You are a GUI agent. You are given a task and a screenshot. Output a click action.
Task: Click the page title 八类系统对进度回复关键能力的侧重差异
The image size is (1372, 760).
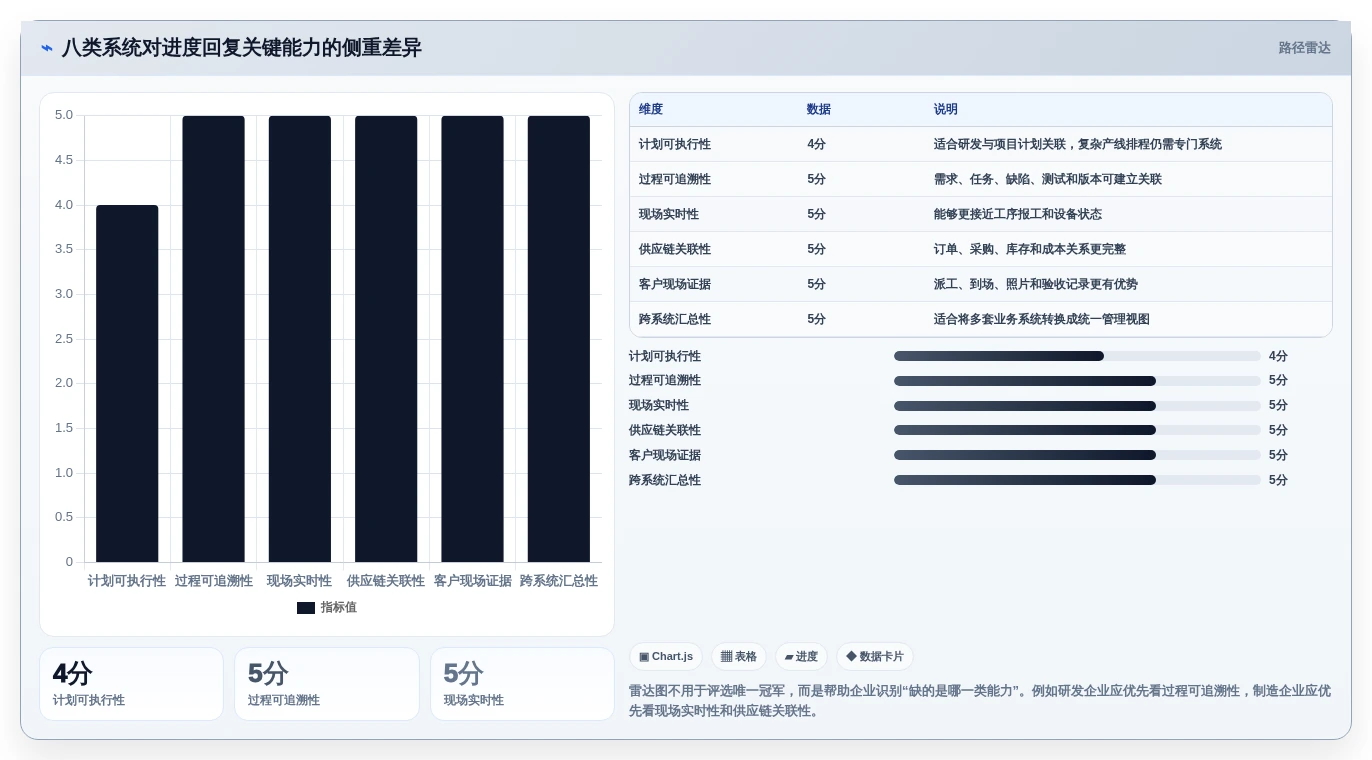(x=242, y=48)
